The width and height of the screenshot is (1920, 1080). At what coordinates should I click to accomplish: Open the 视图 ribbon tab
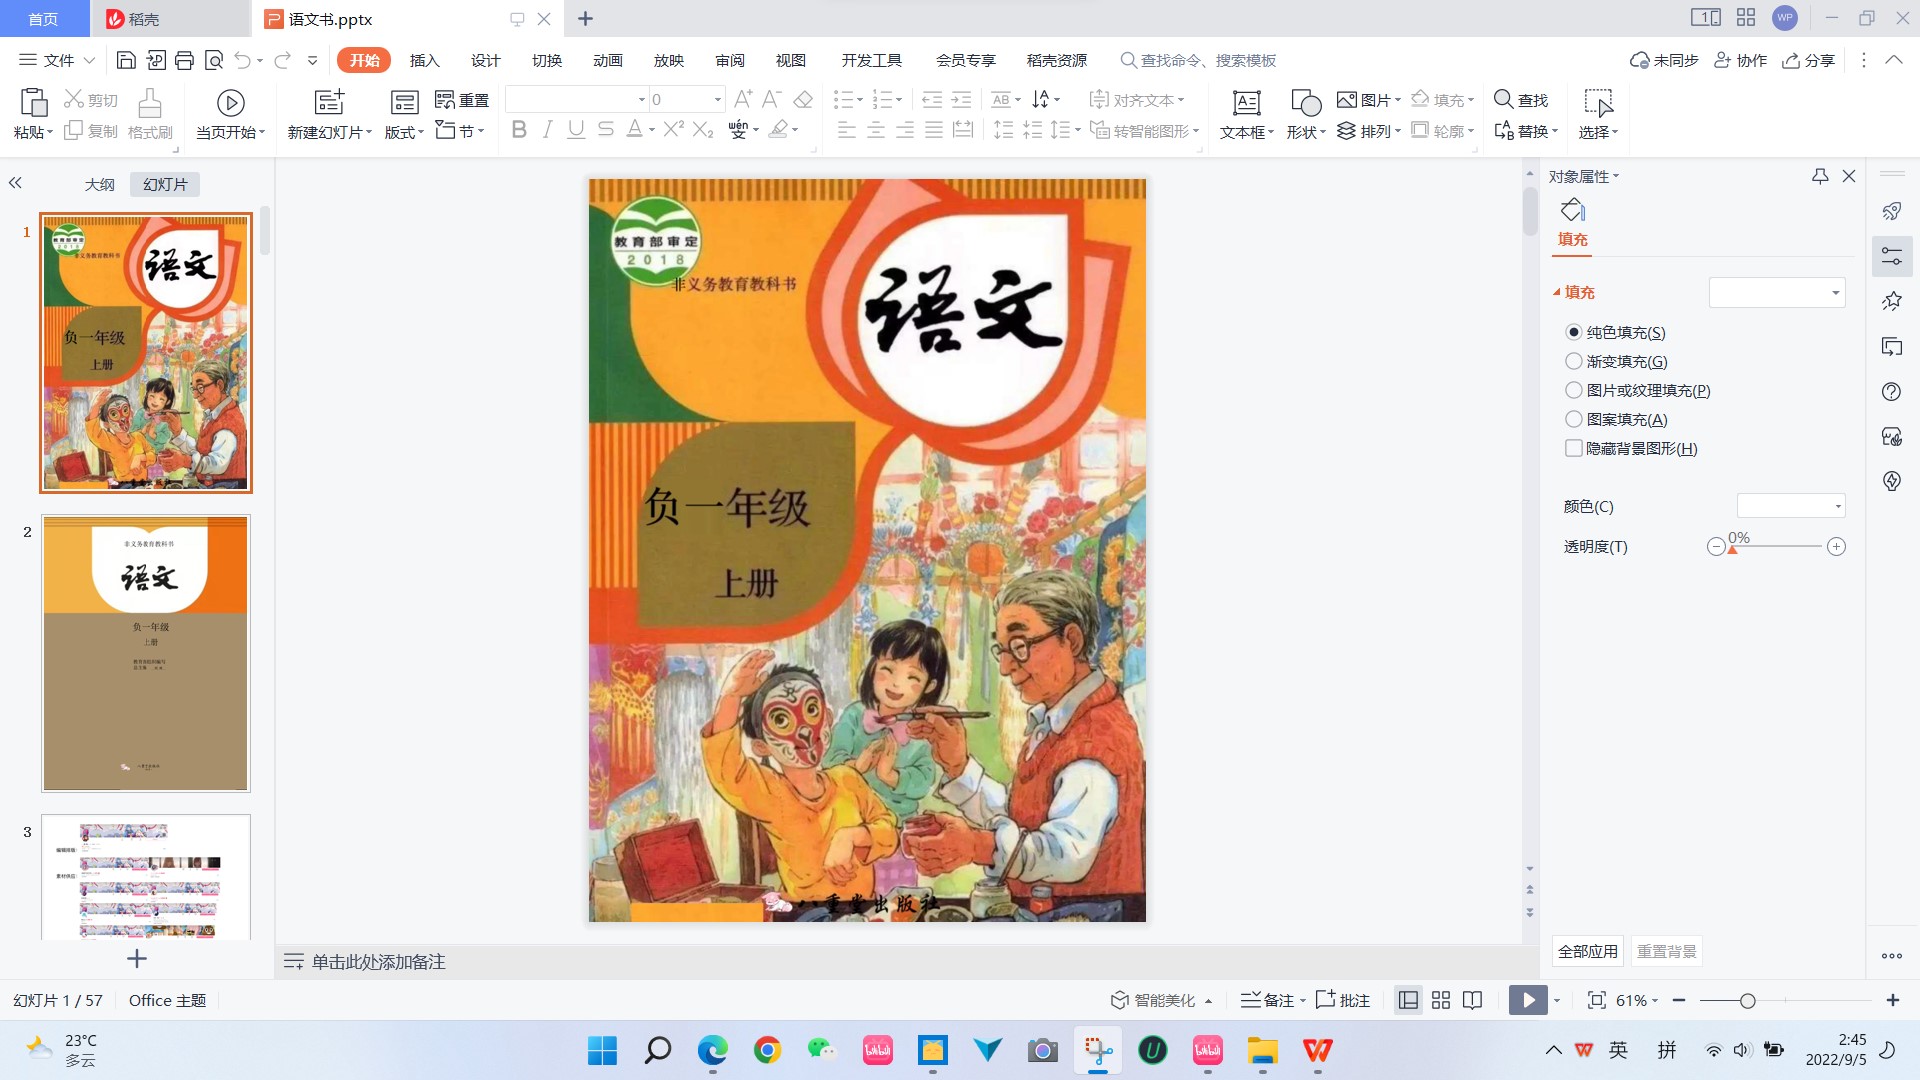point(790,60)
